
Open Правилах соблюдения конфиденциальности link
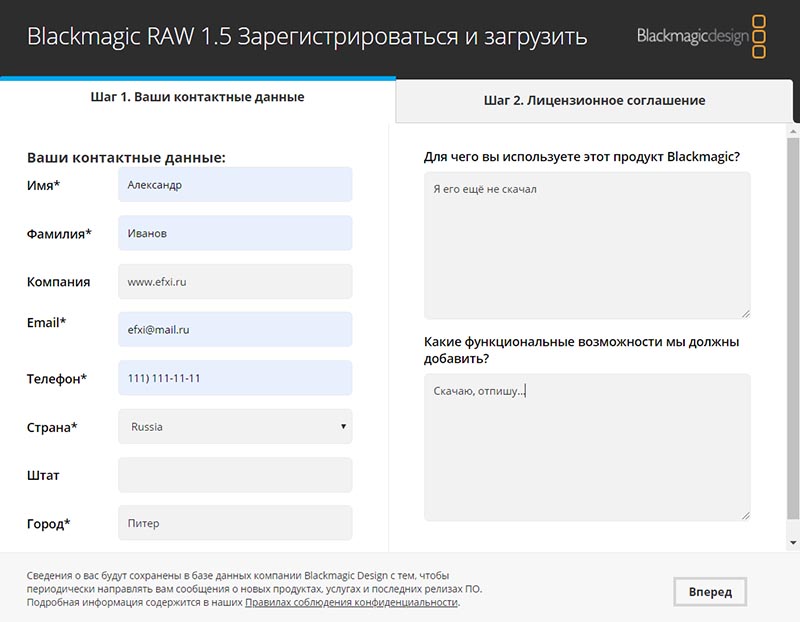352,603
